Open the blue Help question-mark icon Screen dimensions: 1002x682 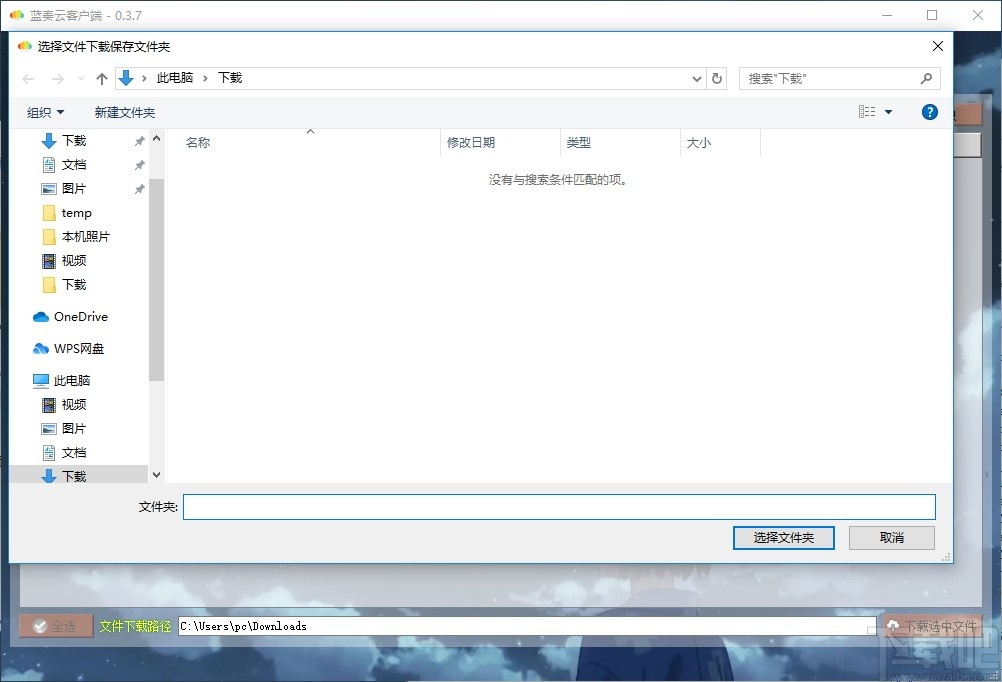(x=929, y=112)
